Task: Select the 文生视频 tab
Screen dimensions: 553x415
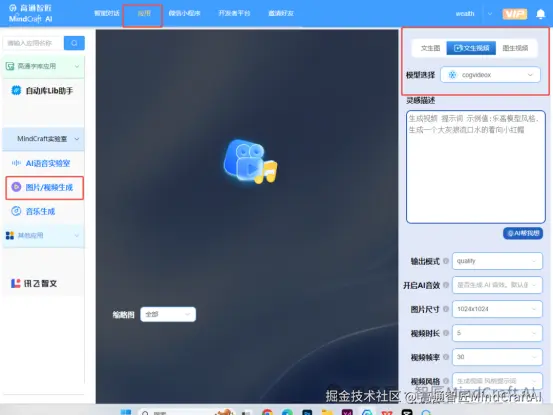Action: (x=471, y=48)
